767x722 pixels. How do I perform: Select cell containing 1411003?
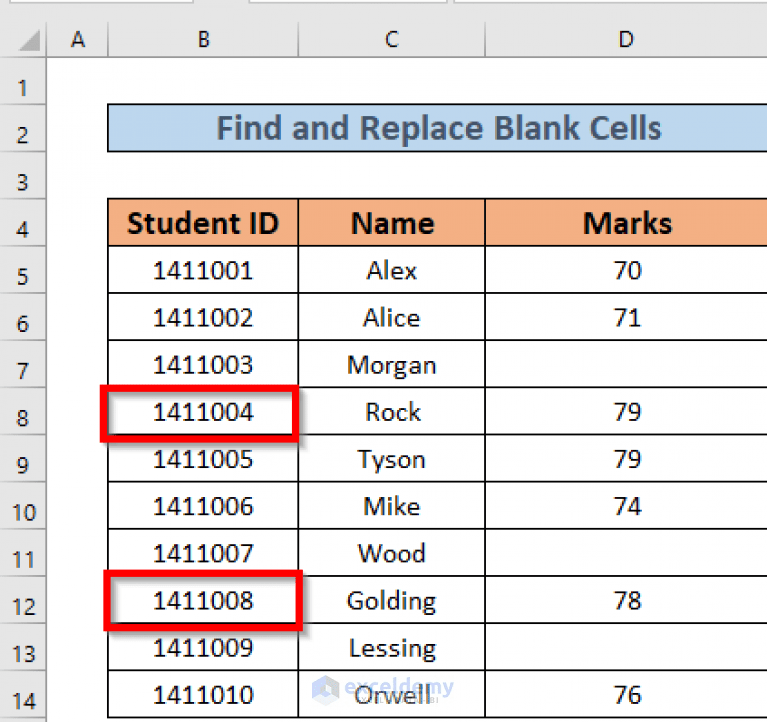click(203, 364)
